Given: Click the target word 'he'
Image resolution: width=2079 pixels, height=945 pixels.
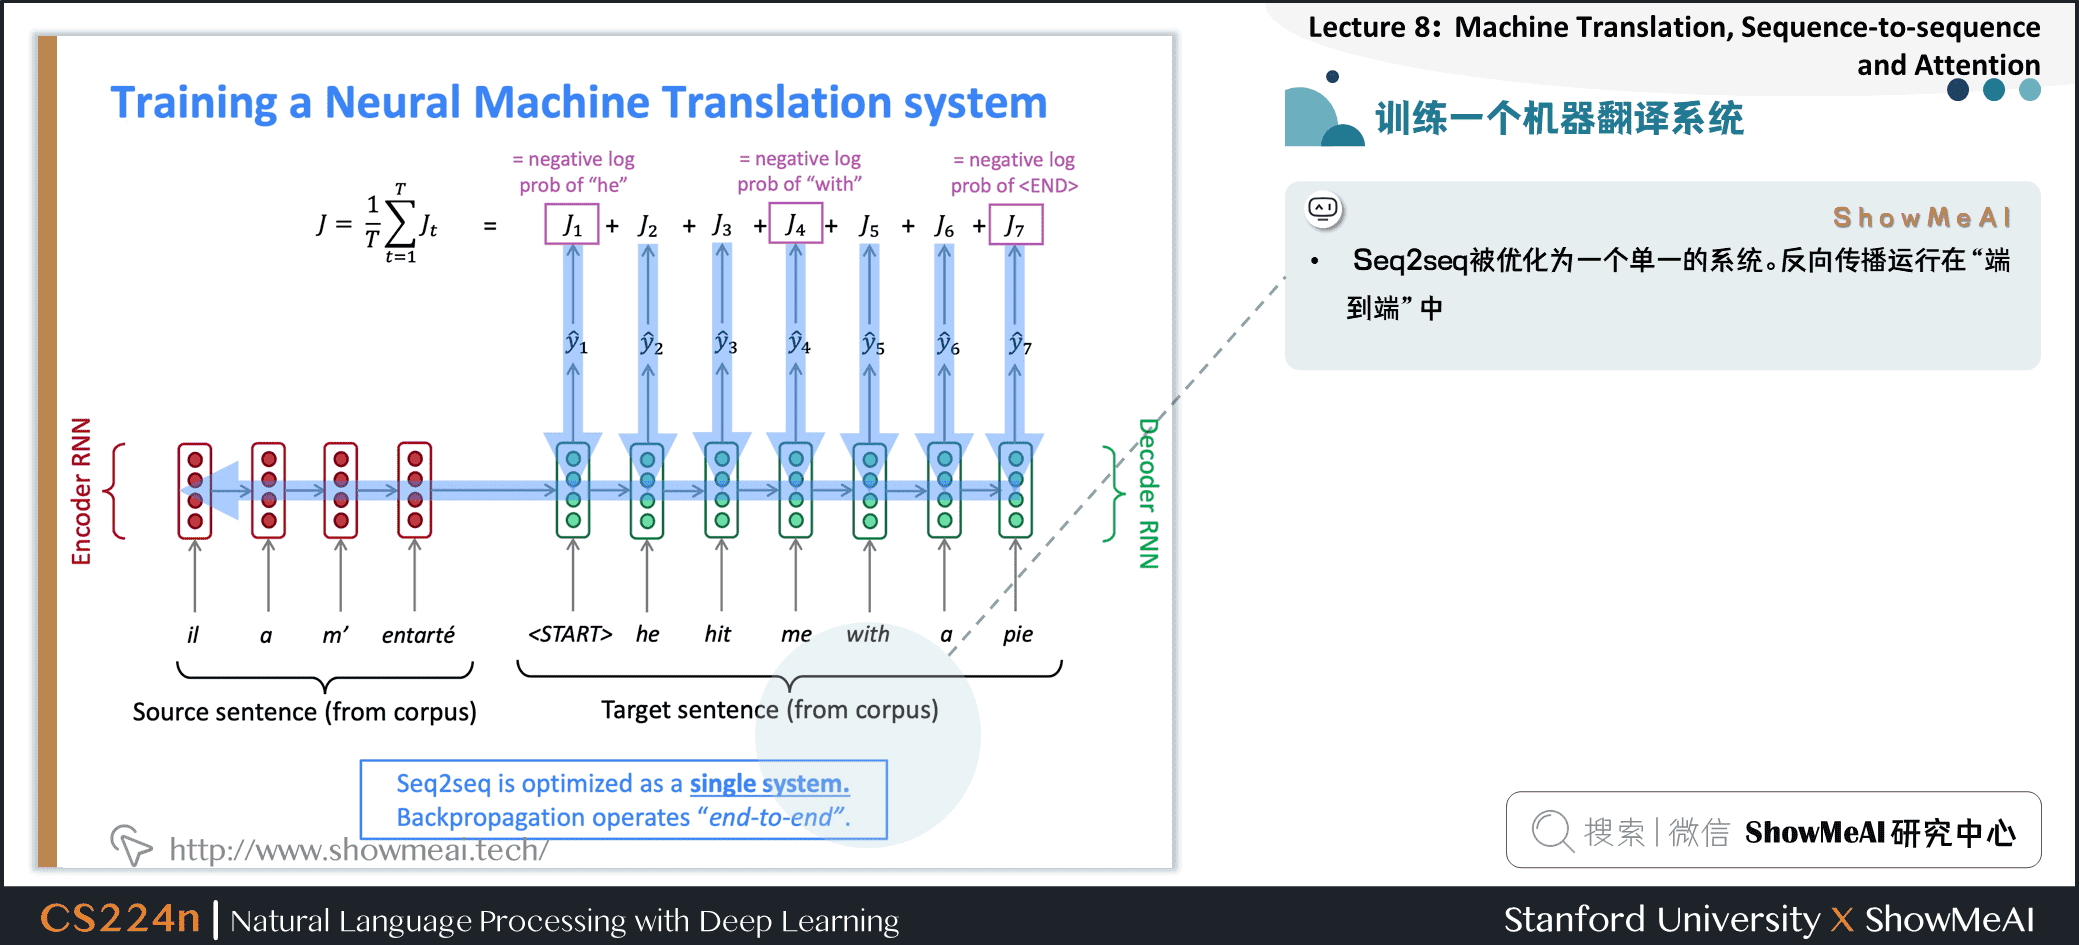Looking at the screenshot, I should click(648, 634).
